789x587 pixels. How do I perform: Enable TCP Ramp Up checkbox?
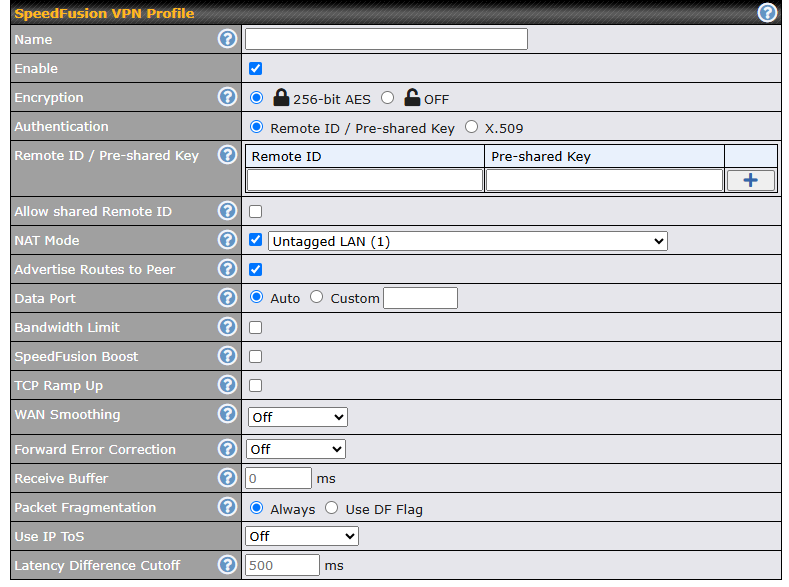(256, 386)
